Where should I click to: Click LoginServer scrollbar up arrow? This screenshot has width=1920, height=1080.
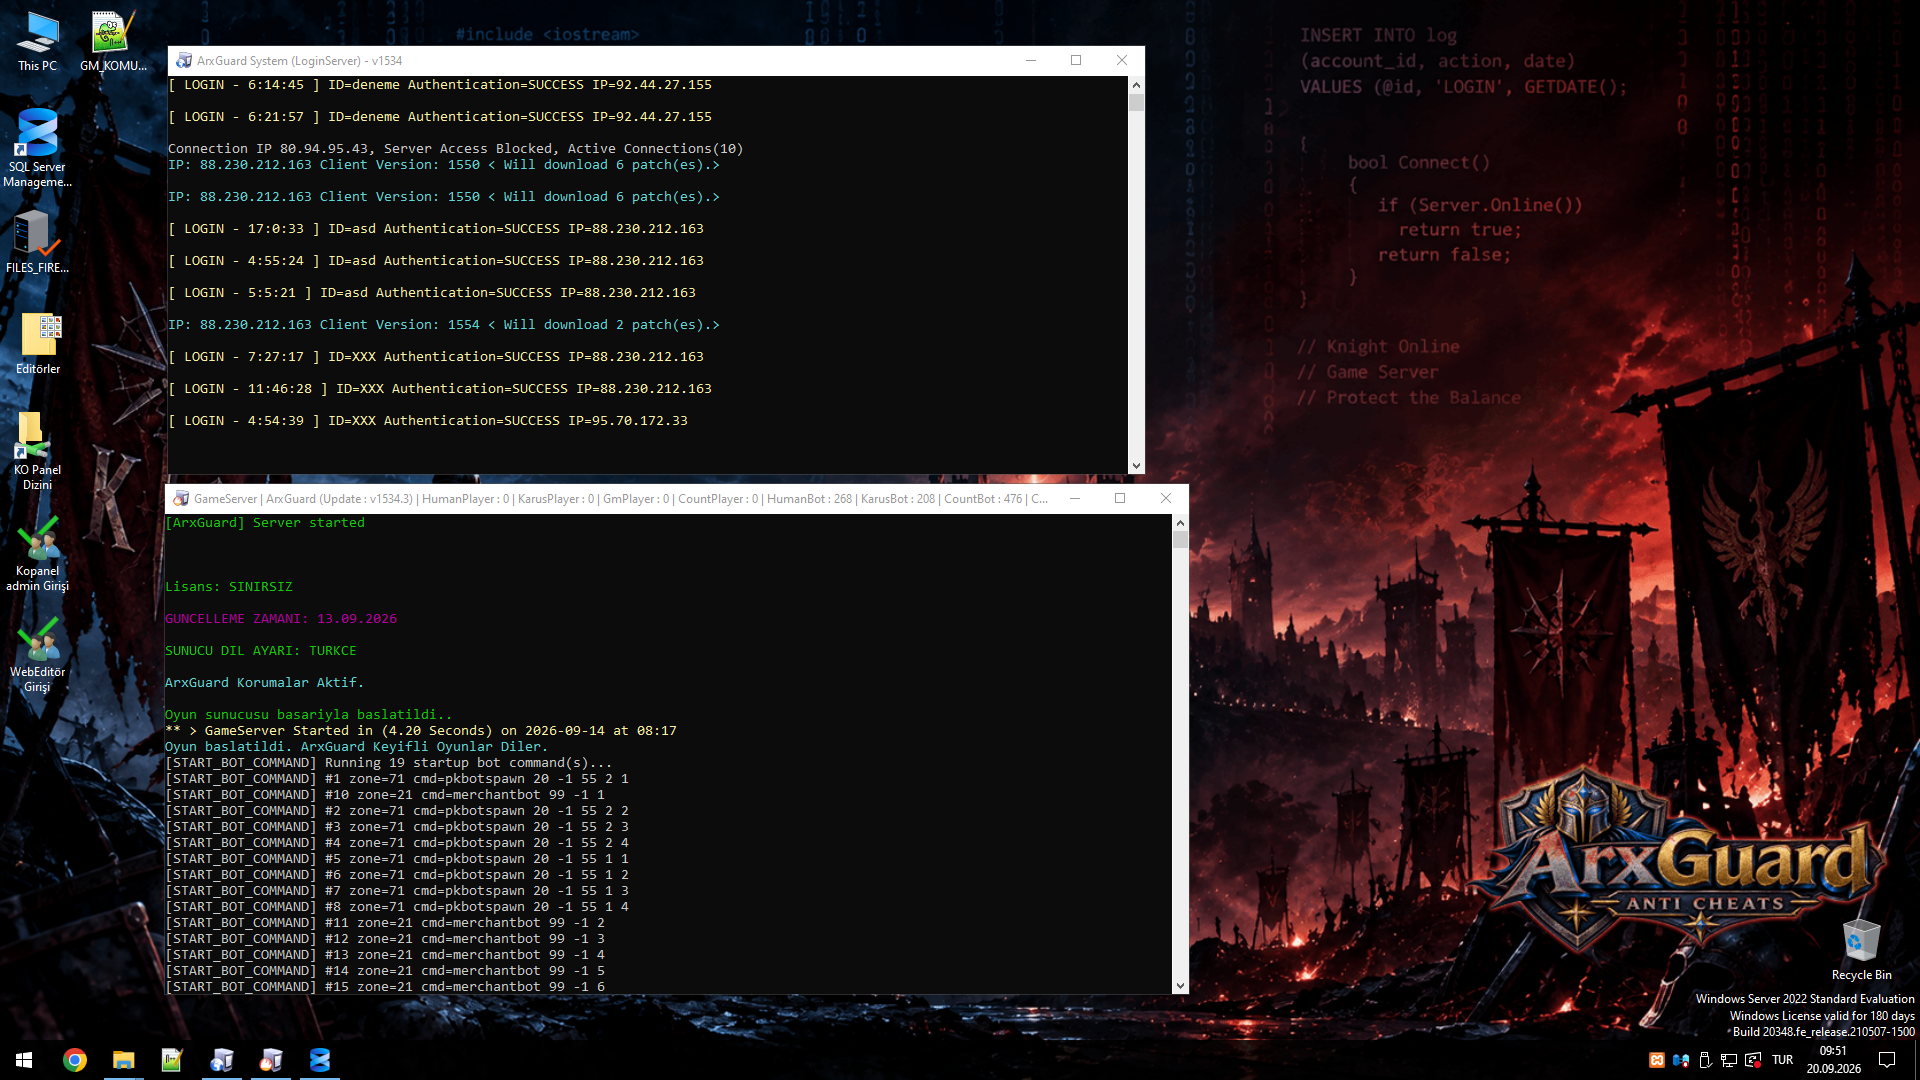point(1136,85)
